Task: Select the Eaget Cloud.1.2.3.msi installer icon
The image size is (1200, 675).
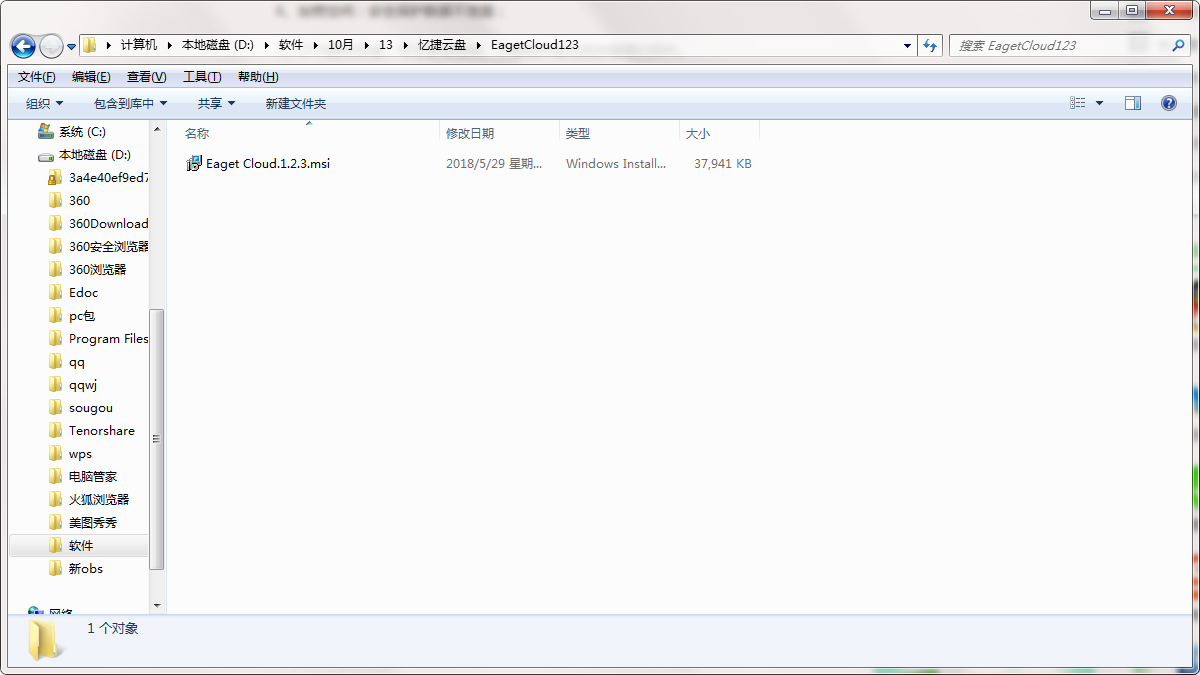Action: pyautogui.click(x=194, y=163)
